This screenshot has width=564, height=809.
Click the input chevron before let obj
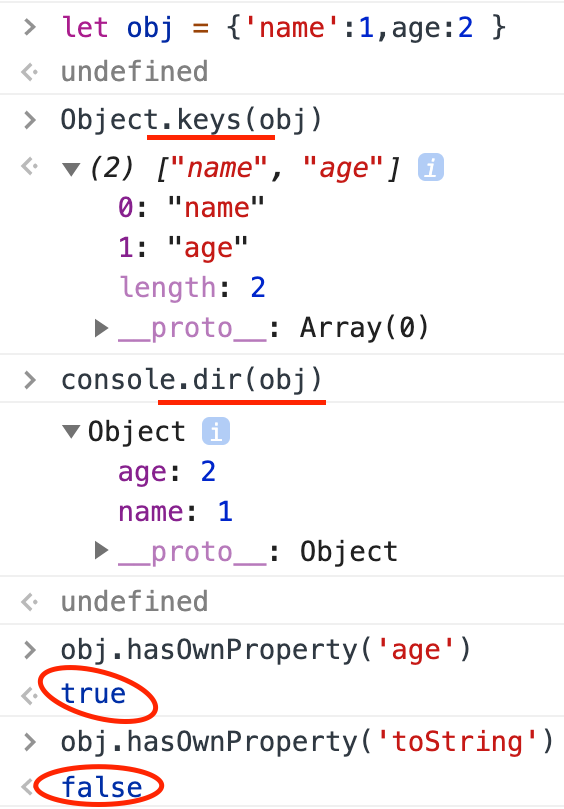click(x=30, y=27)
